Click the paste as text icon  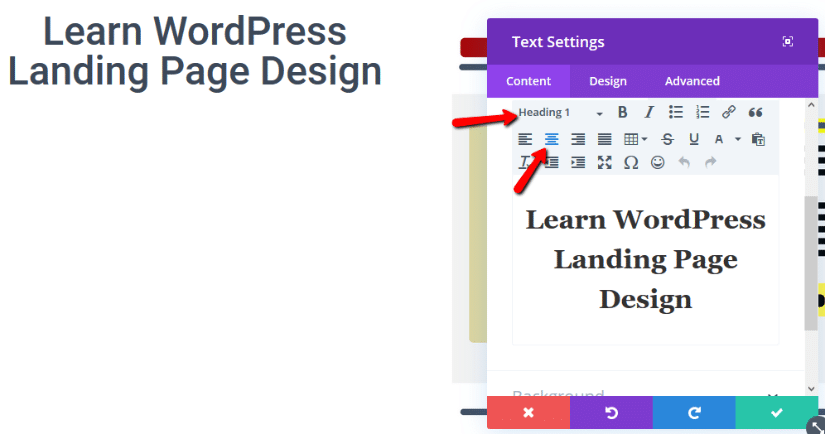point(758,139)
